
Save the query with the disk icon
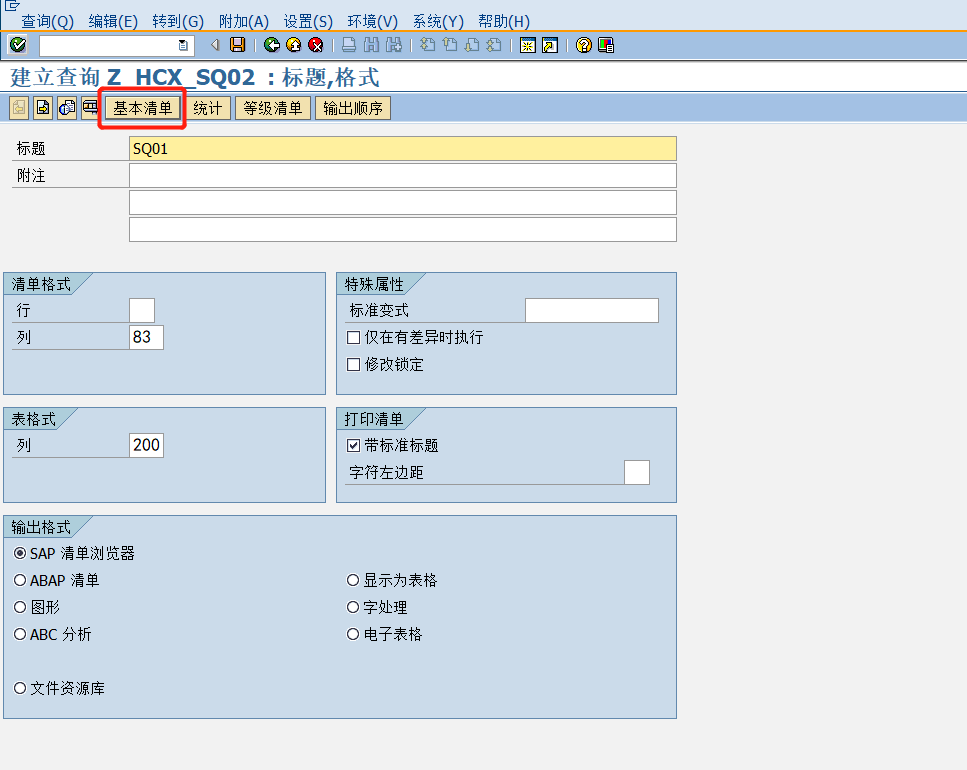coord(236,45)
